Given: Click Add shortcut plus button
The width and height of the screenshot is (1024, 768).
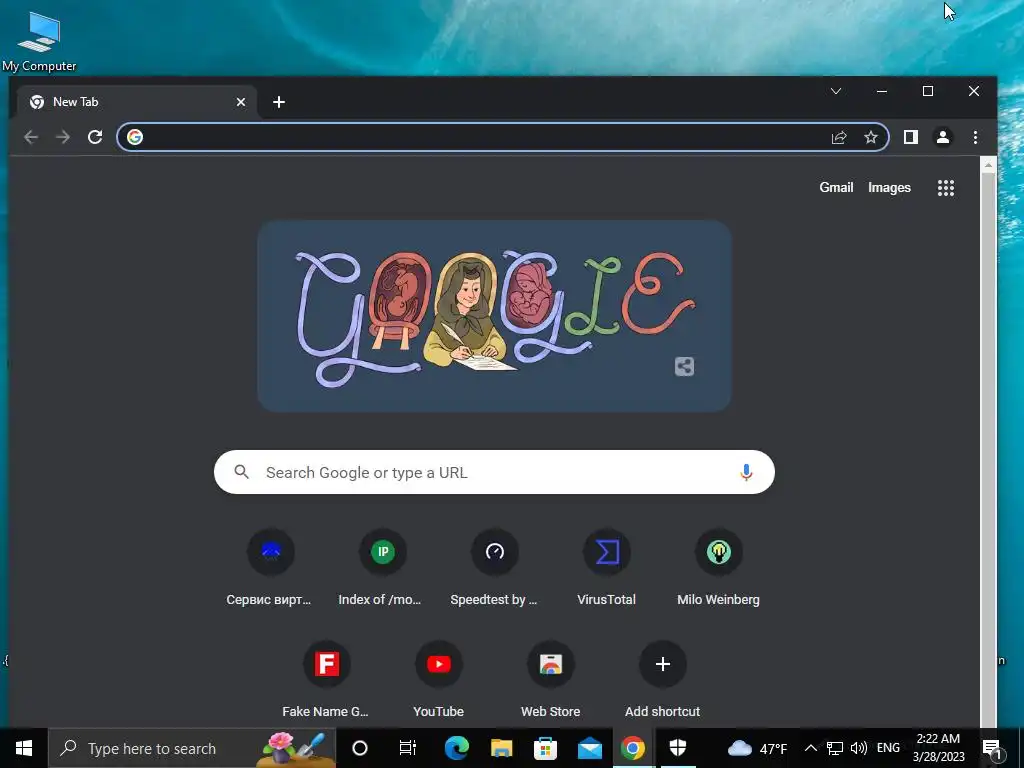Looking at the screenshot, I should click(x=662, y=664).
